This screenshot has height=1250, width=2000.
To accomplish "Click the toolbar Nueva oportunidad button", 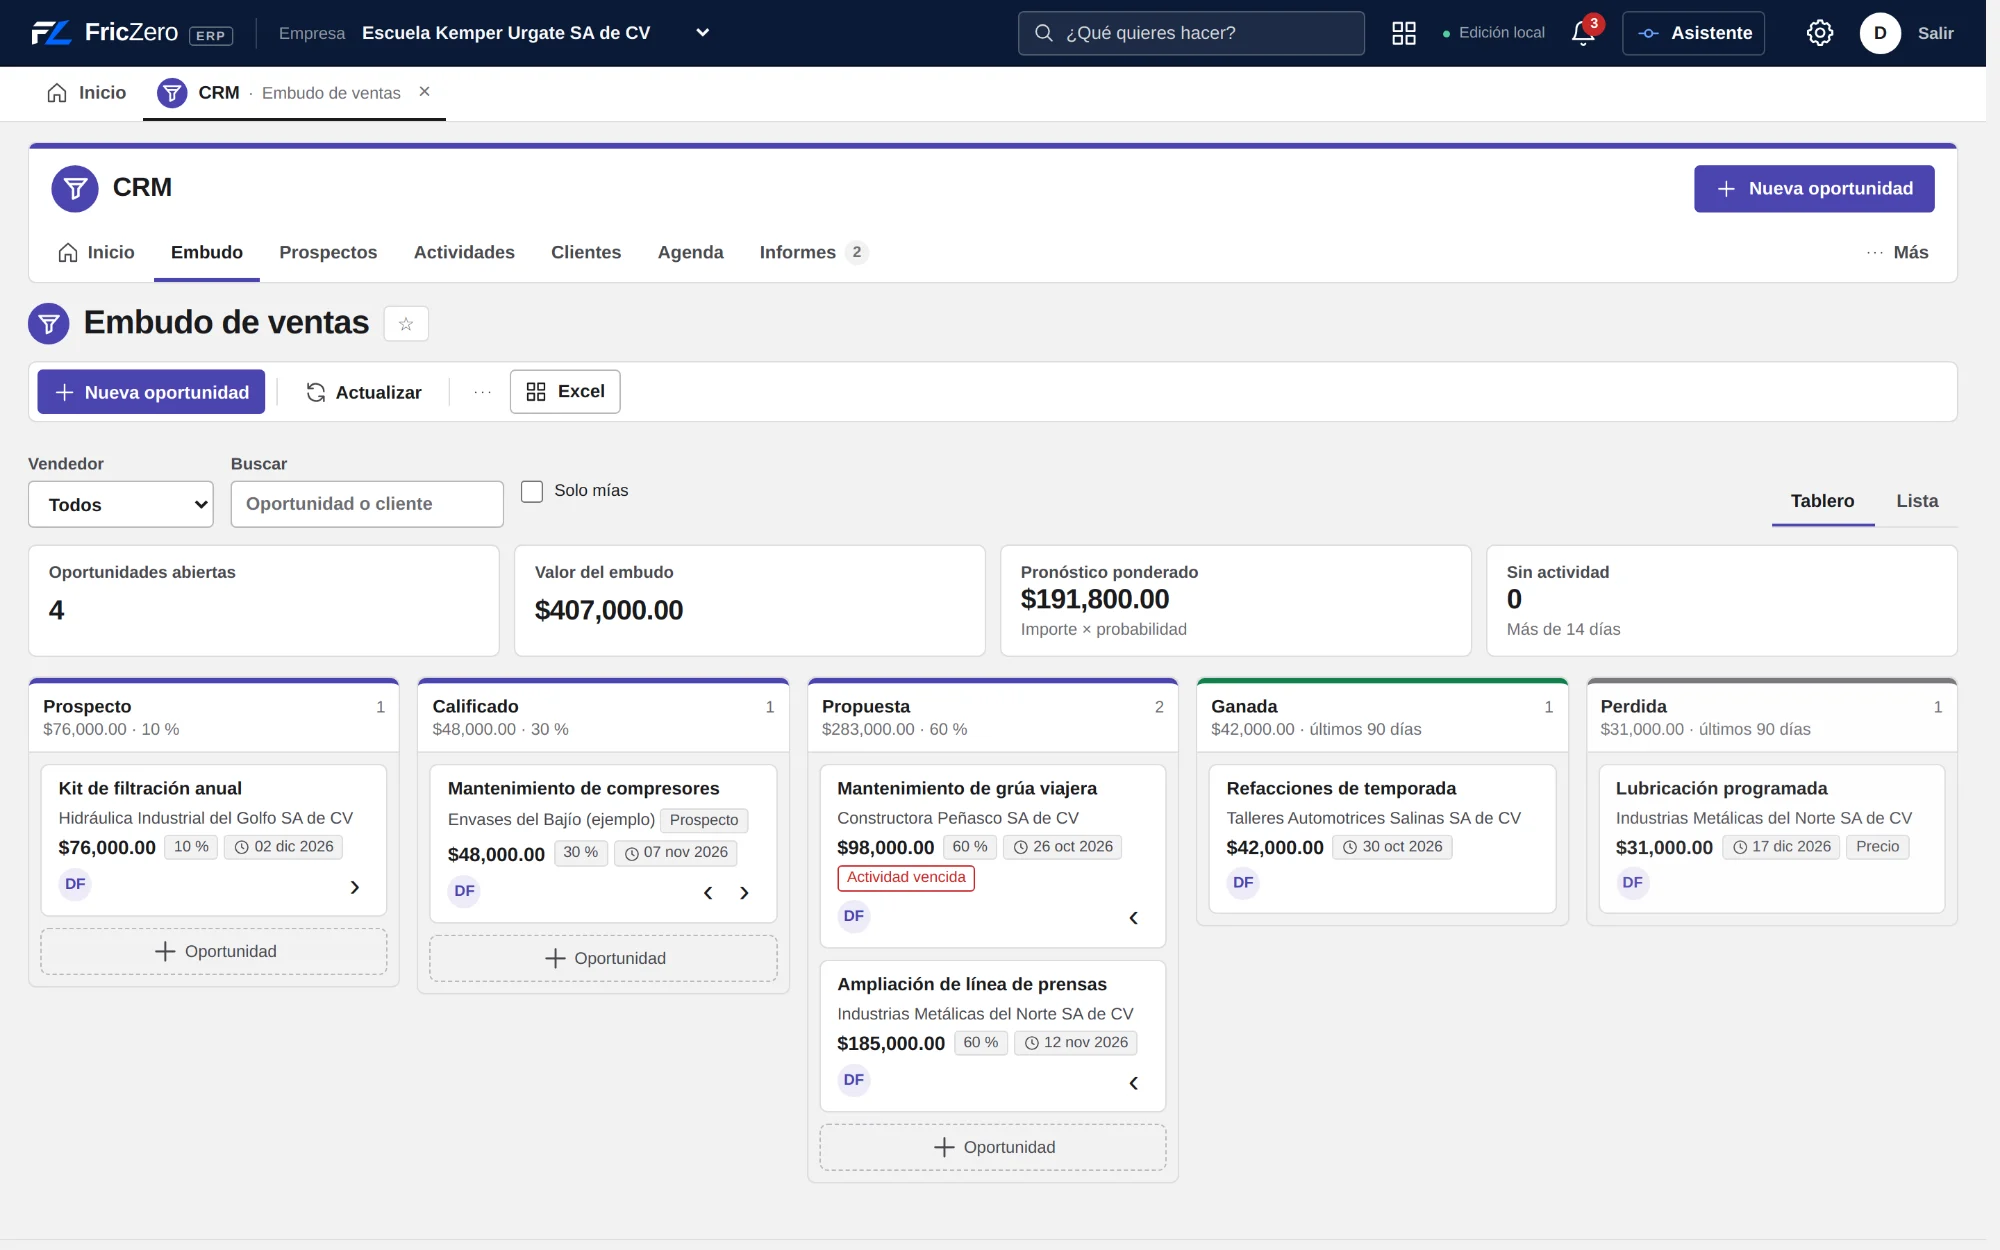I will 151,392.
